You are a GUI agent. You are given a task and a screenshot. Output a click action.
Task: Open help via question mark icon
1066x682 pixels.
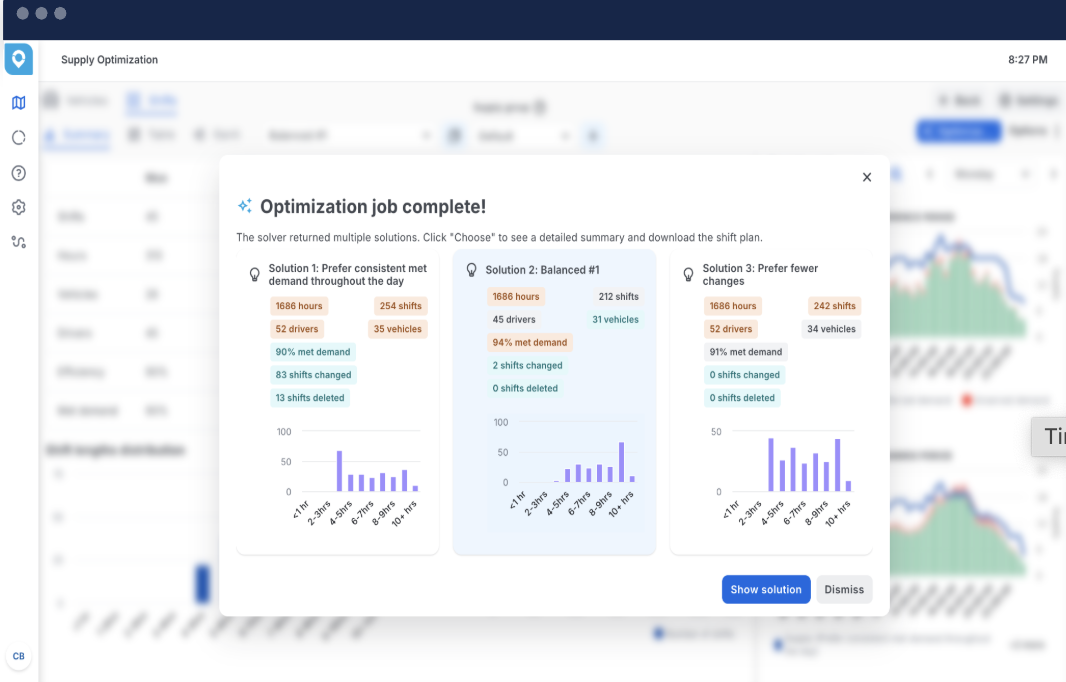[18, 173]
